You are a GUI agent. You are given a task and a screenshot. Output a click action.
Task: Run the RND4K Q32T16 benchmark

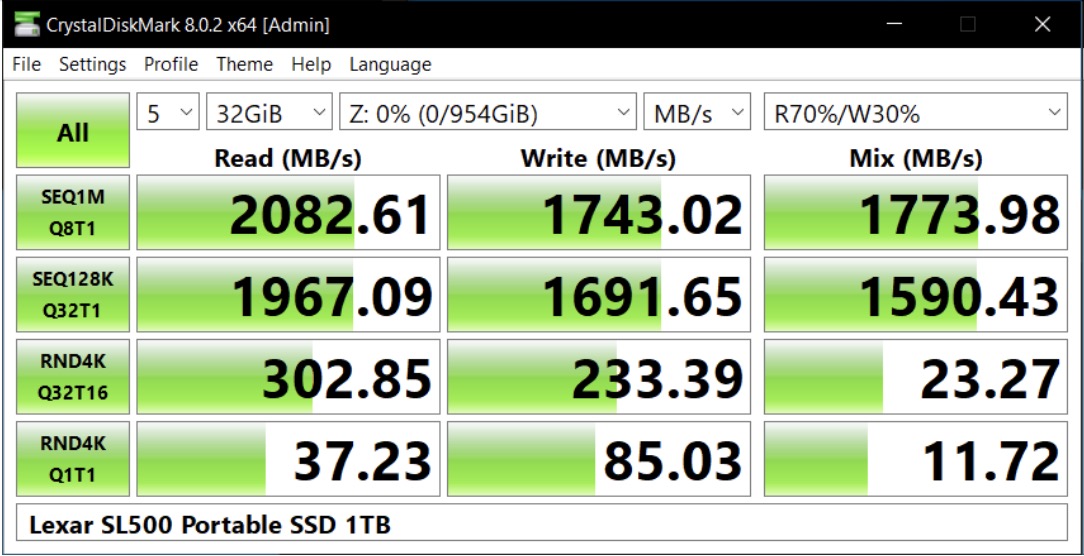(x=73, y=376)
